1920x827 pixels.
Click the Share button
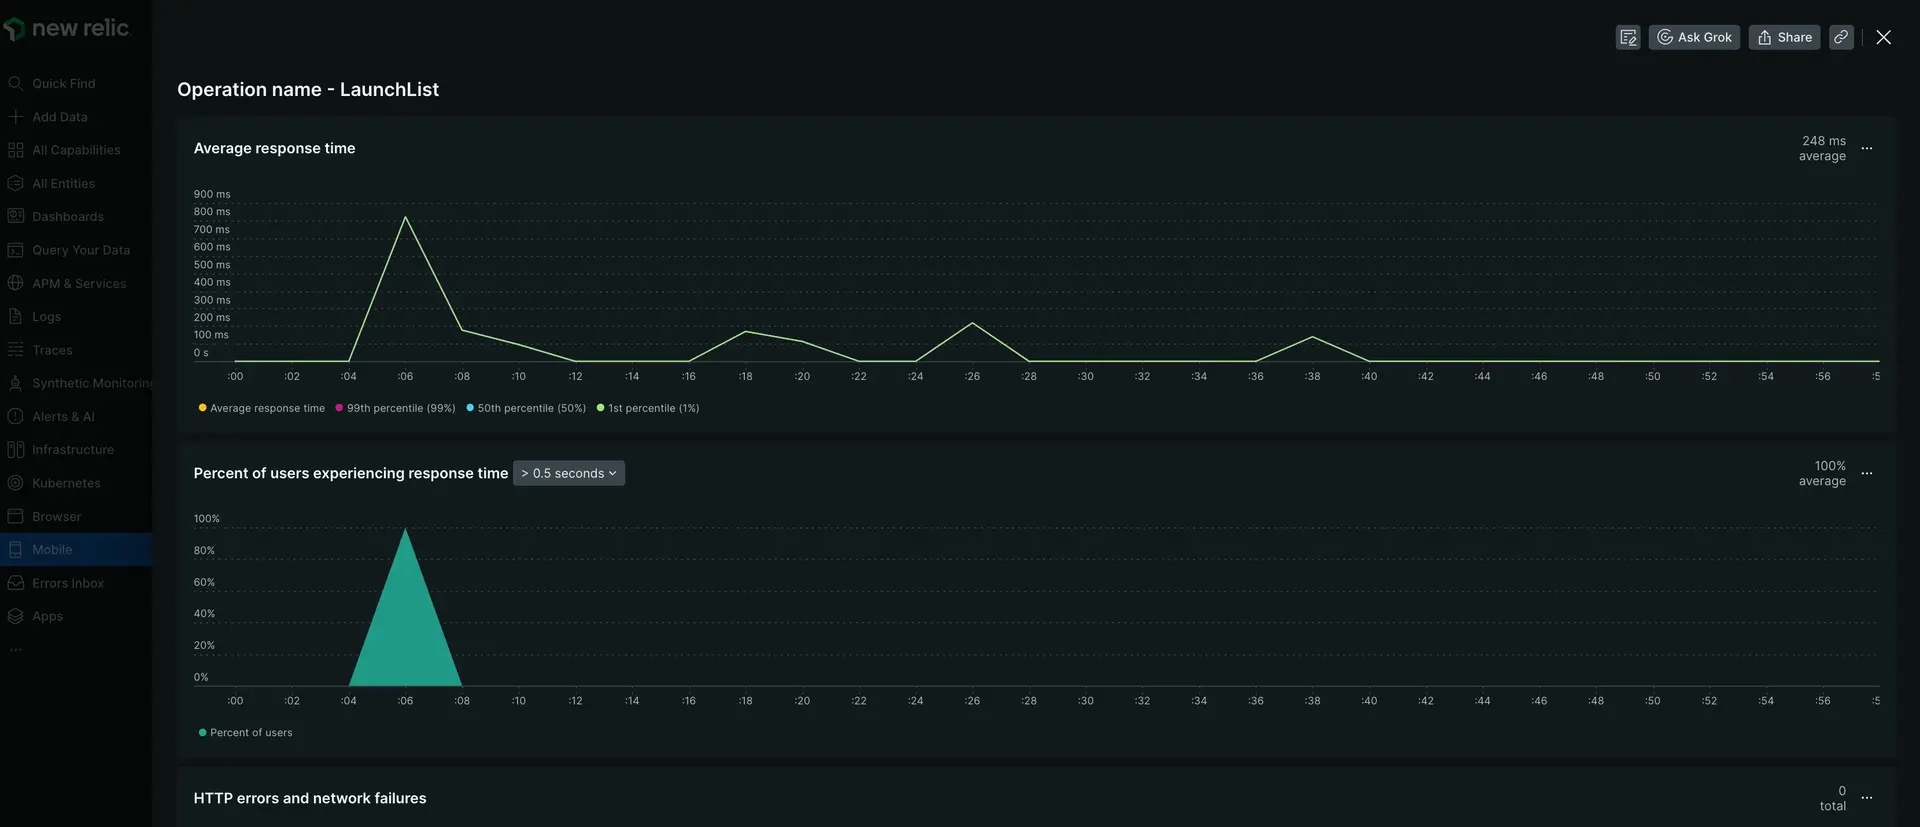pos(1784,37)
